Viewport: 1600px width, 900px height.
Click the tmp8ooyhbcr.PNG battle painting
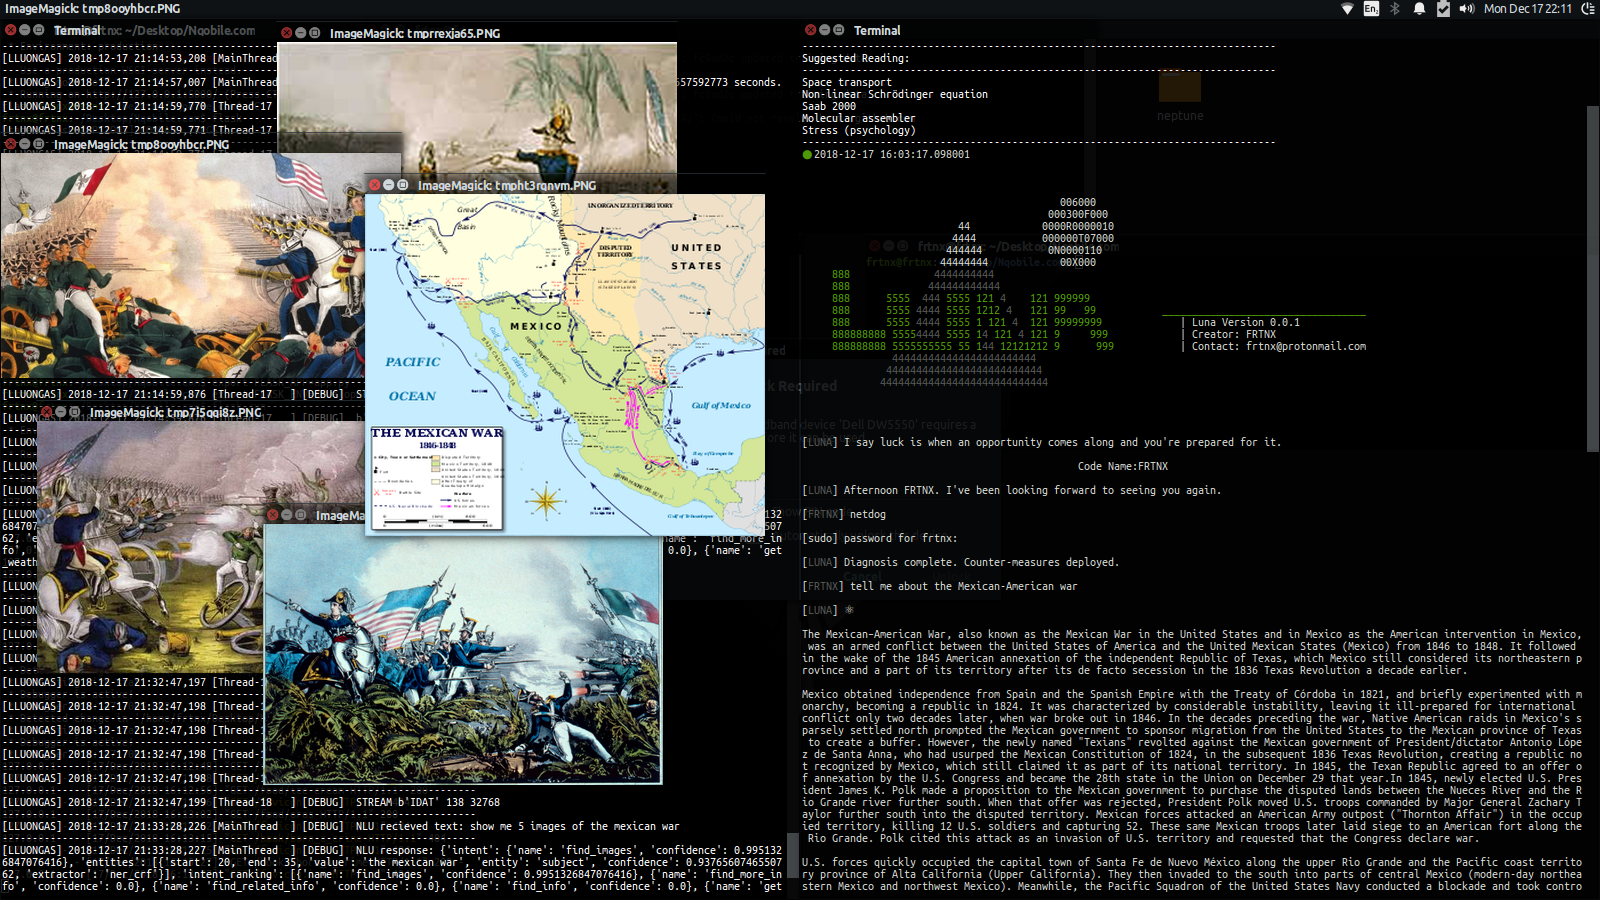[183, 266]
